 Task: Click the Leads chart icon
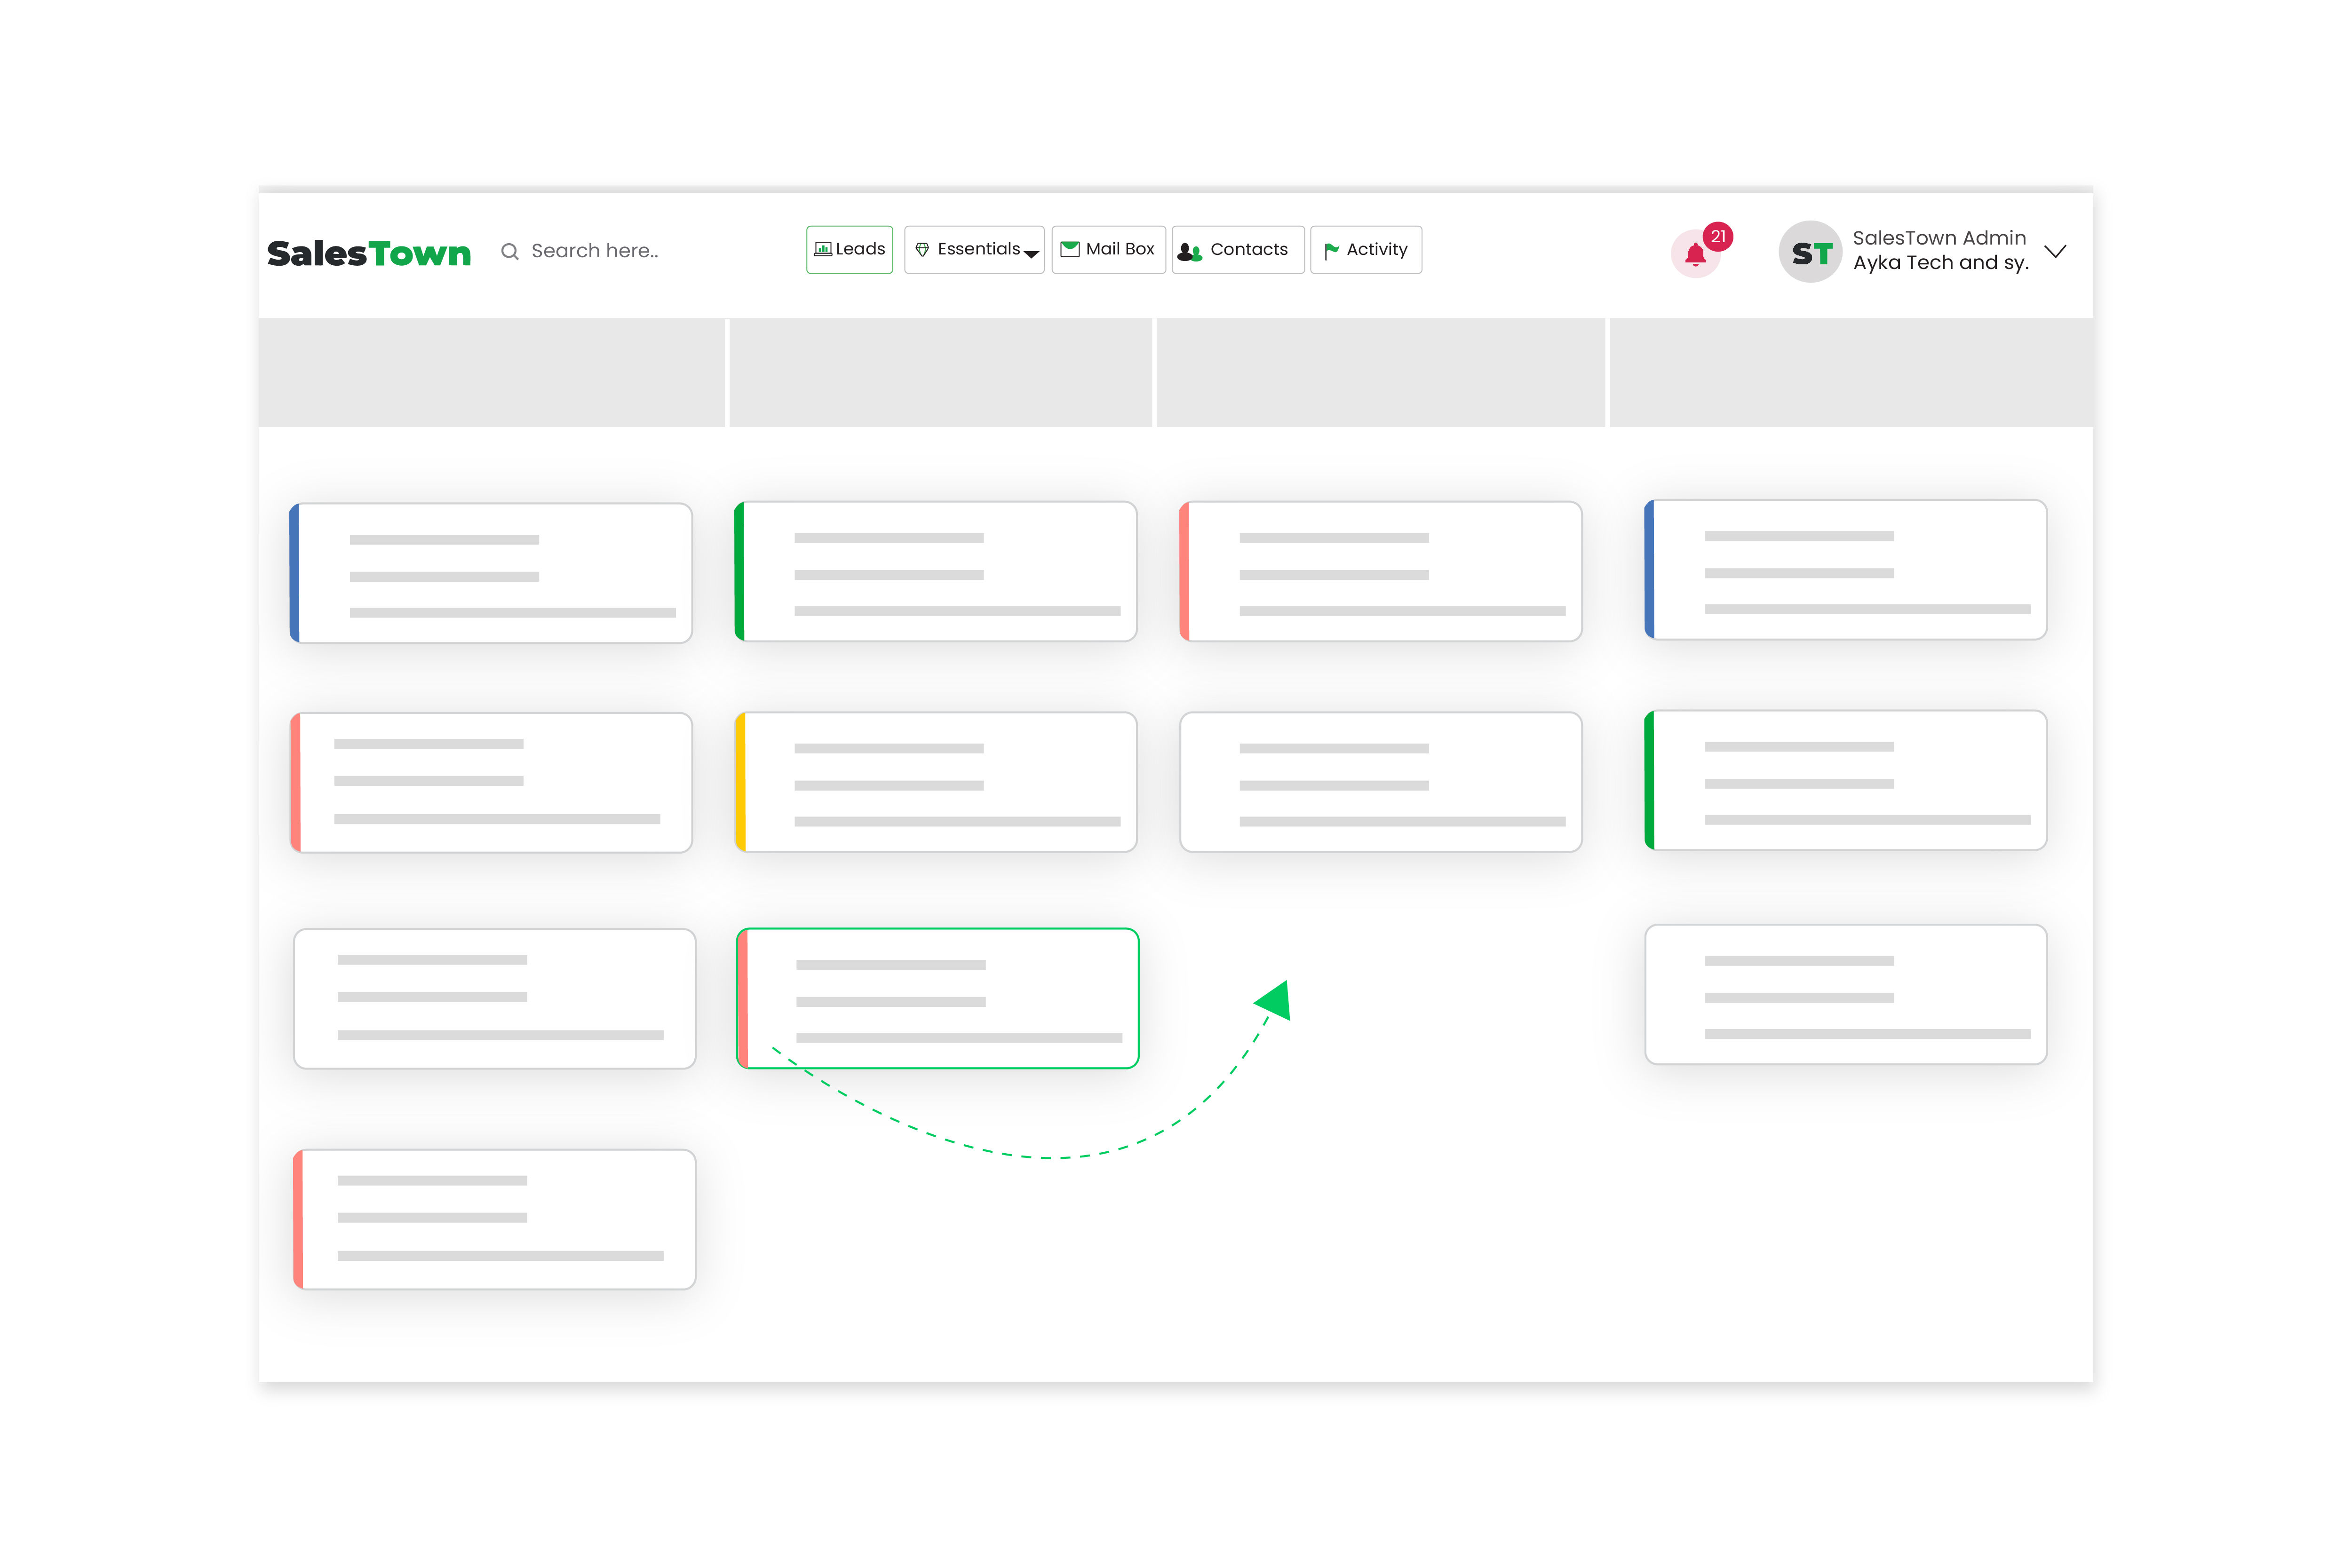pos(823,249)
